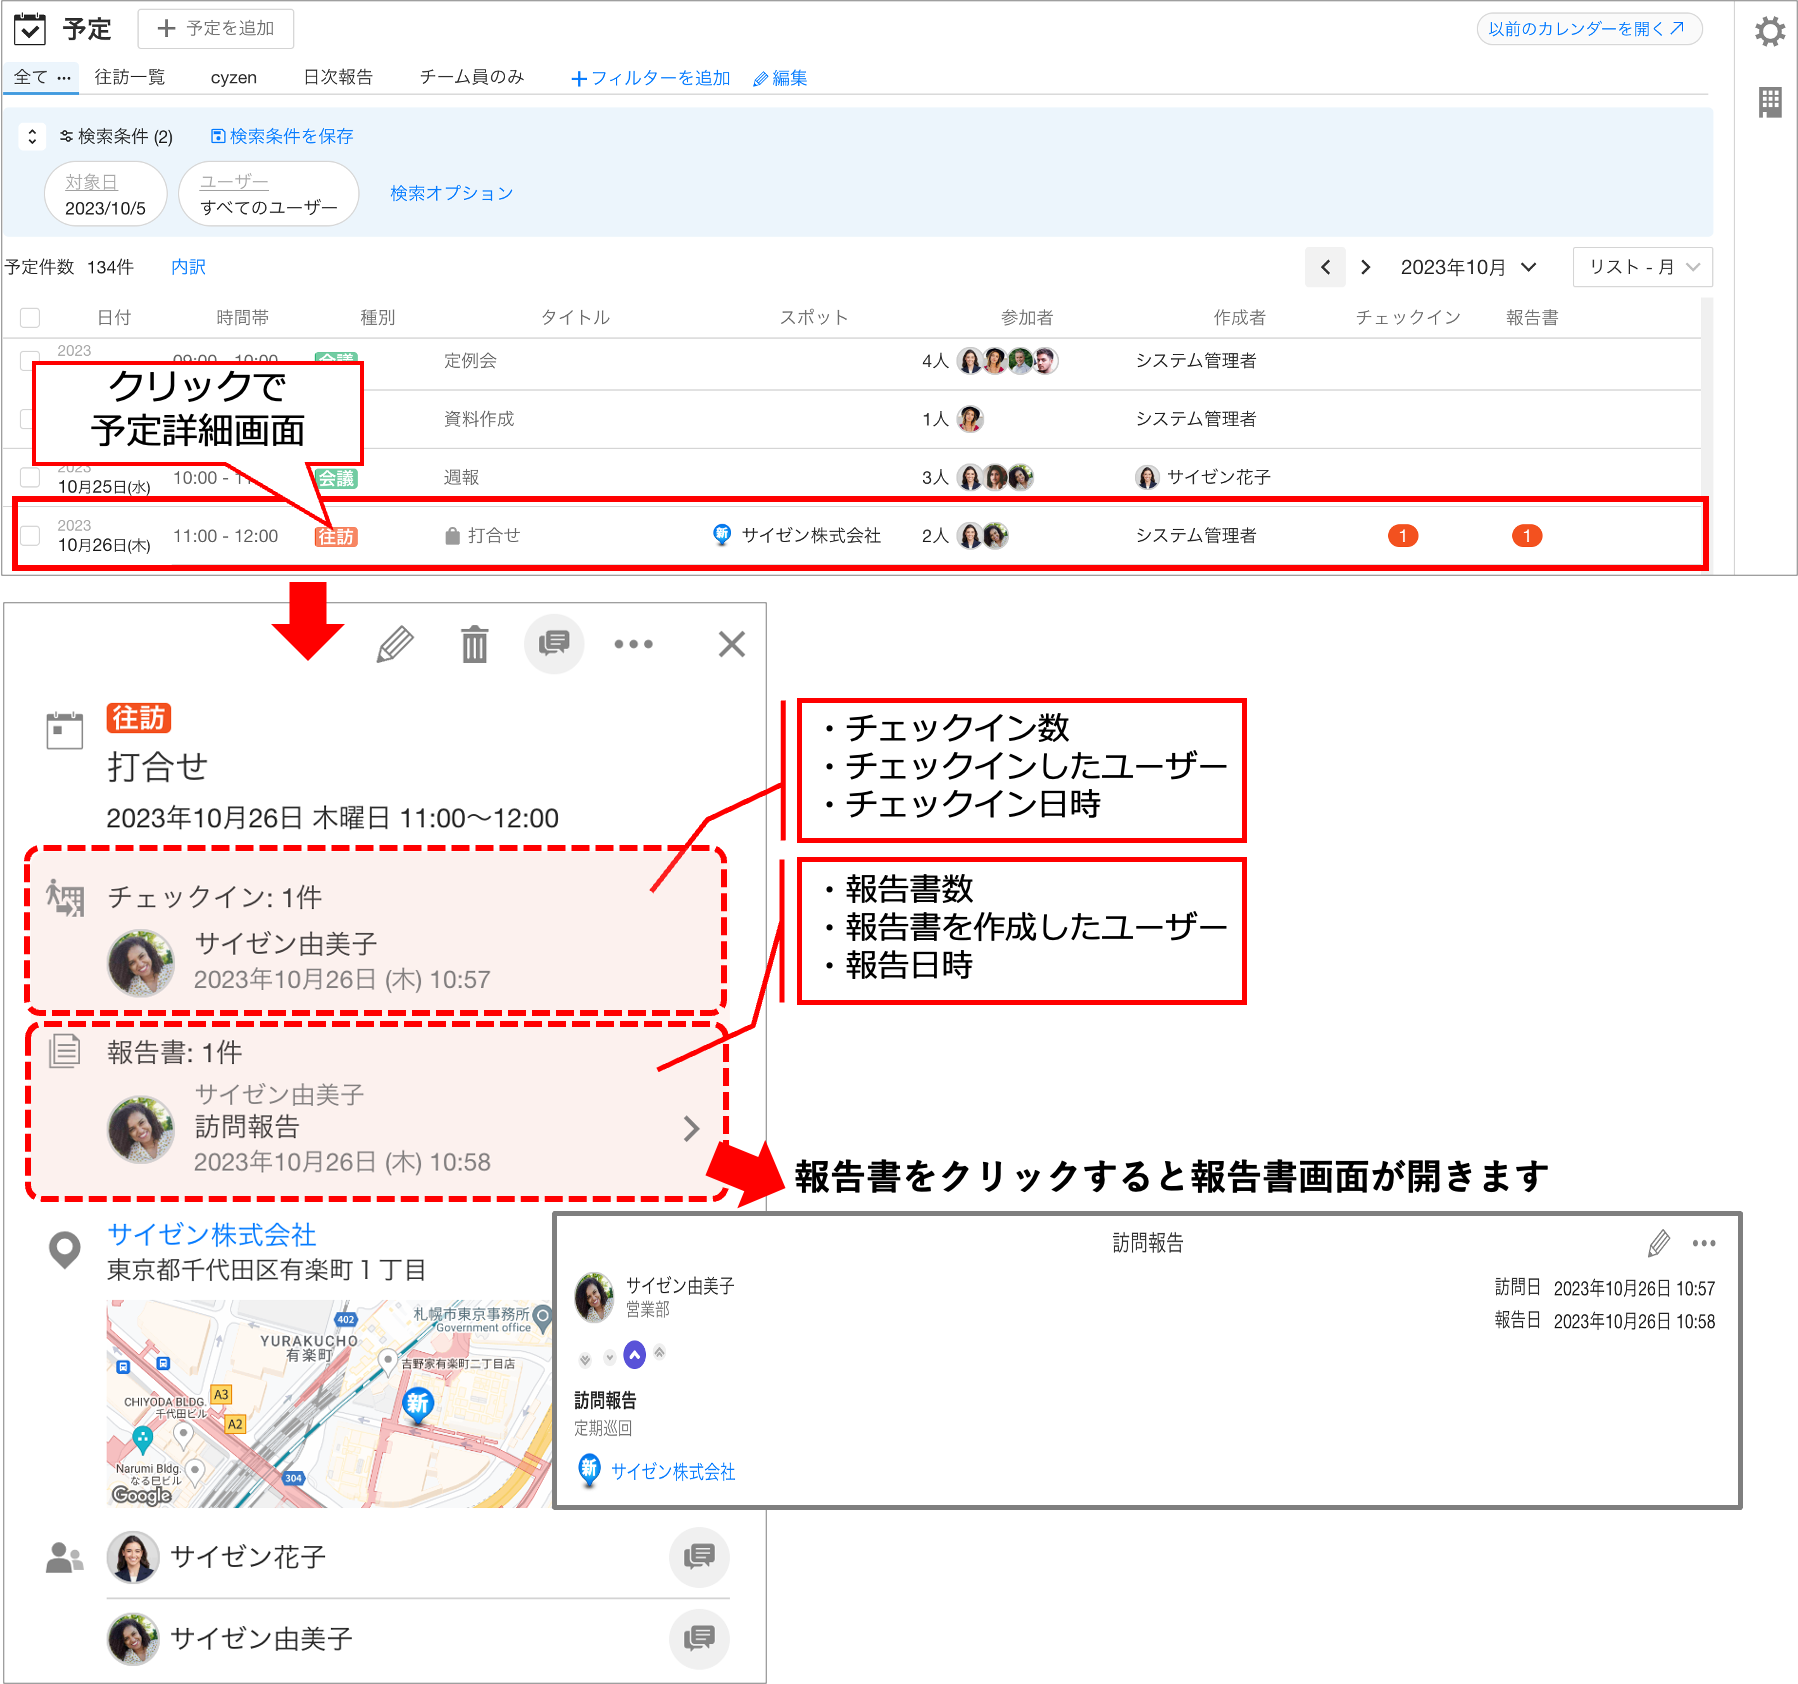This screenshot has width=1798, height=1684.
Task: Click the chat icon next to サイゼン由美子 participant
Action: (x=699, y=1638)
